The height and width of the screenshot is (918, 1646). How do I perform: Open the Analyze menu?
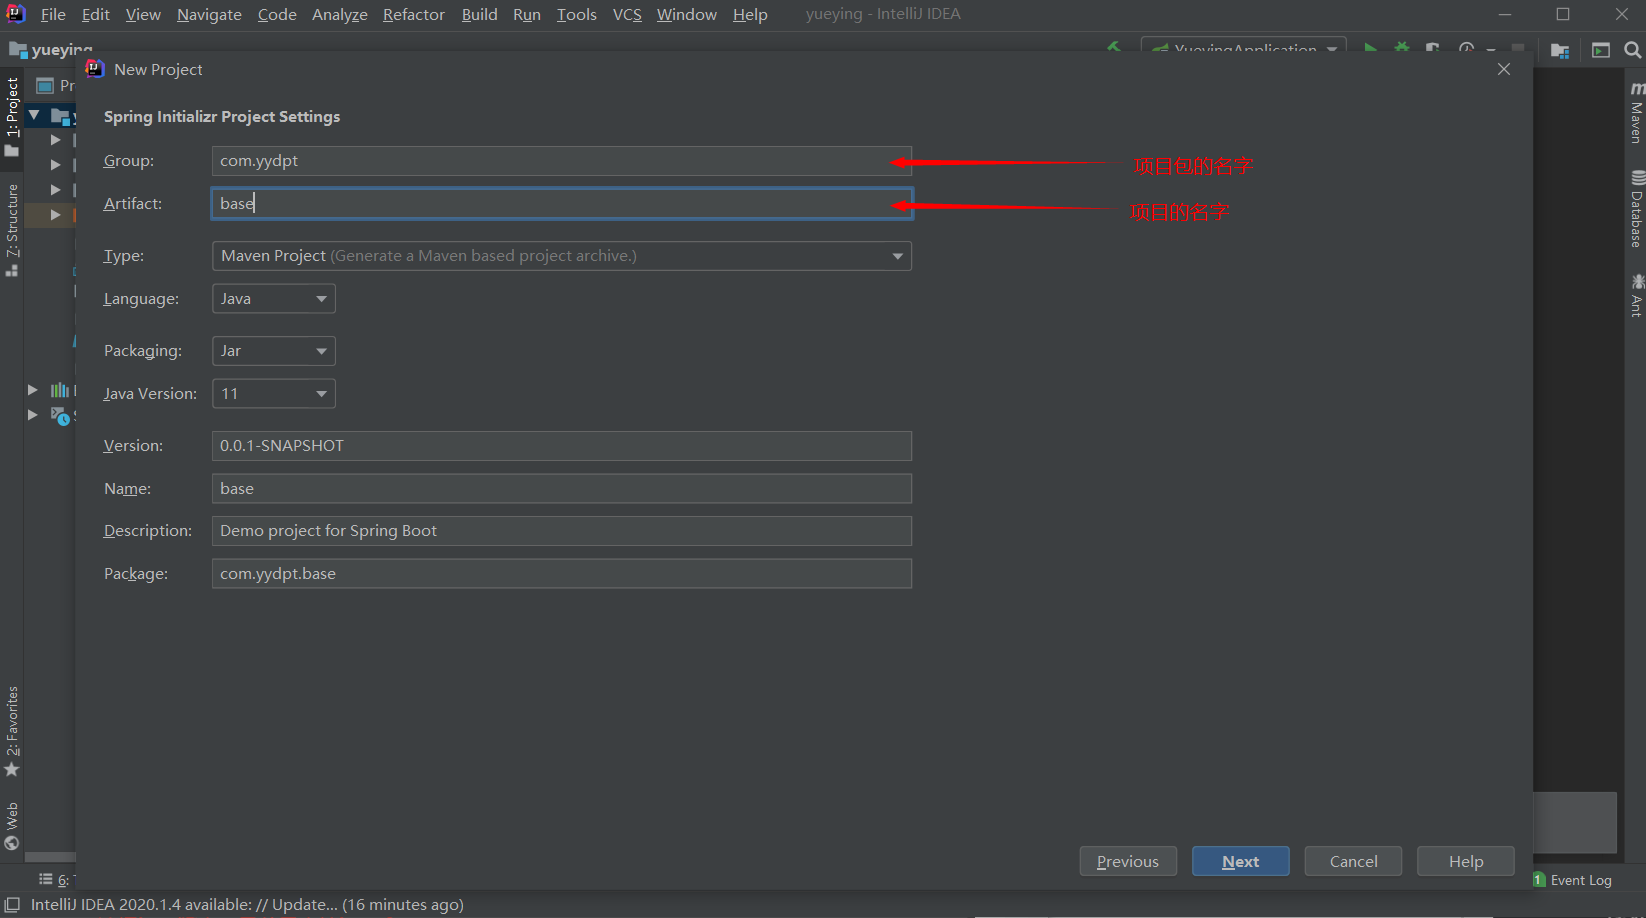tap(340, 14)
